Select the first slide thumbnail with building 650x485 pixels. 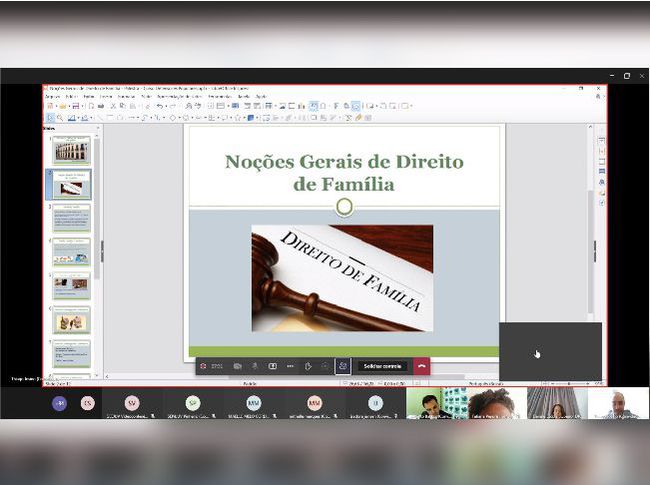(71, 150)
